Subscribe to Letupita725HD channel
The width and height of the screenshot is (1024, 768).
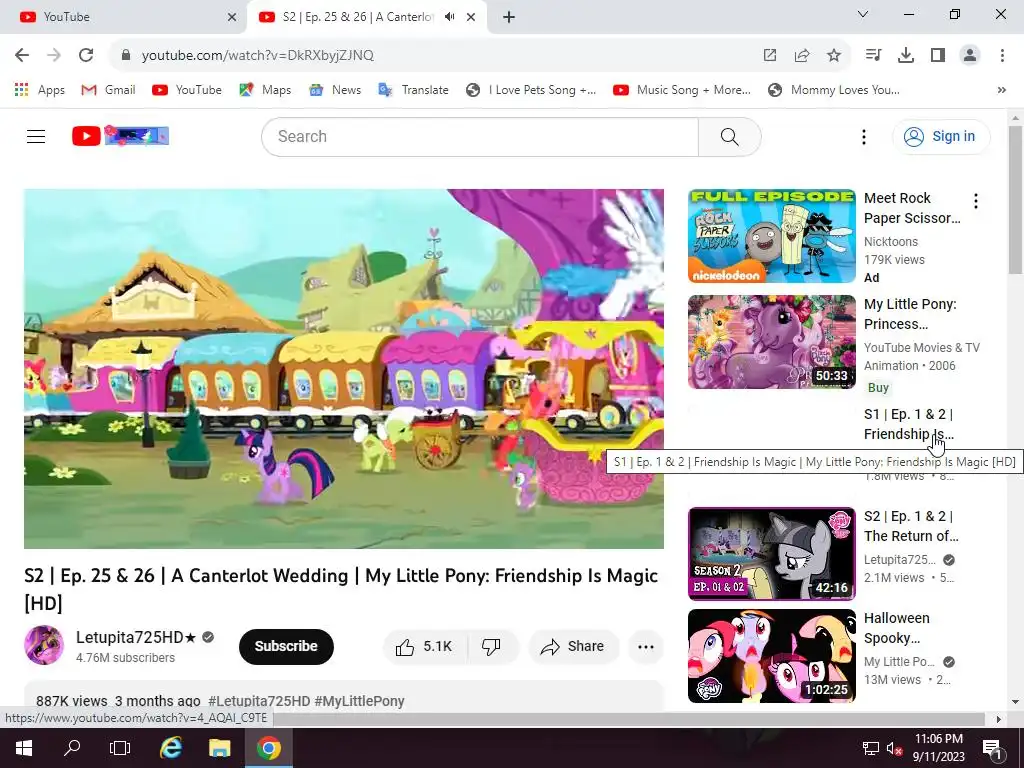point(286,647)
